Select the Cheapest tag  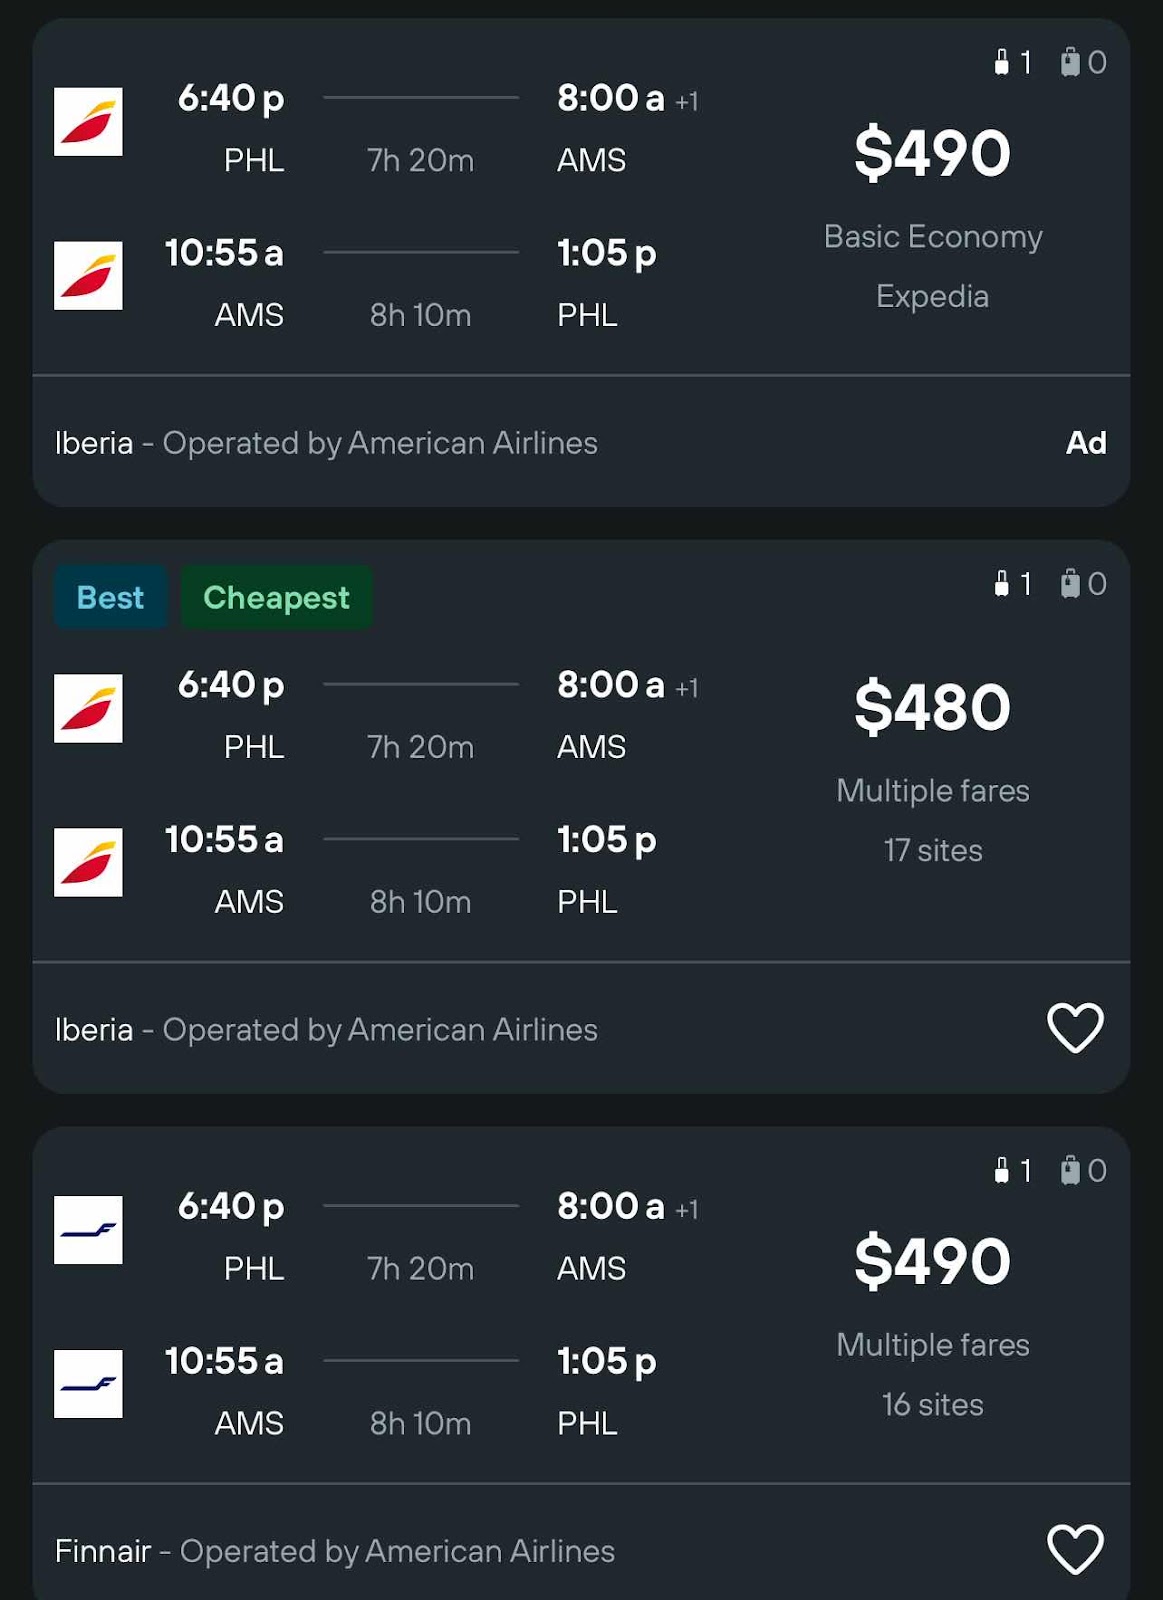coord(276,597)
